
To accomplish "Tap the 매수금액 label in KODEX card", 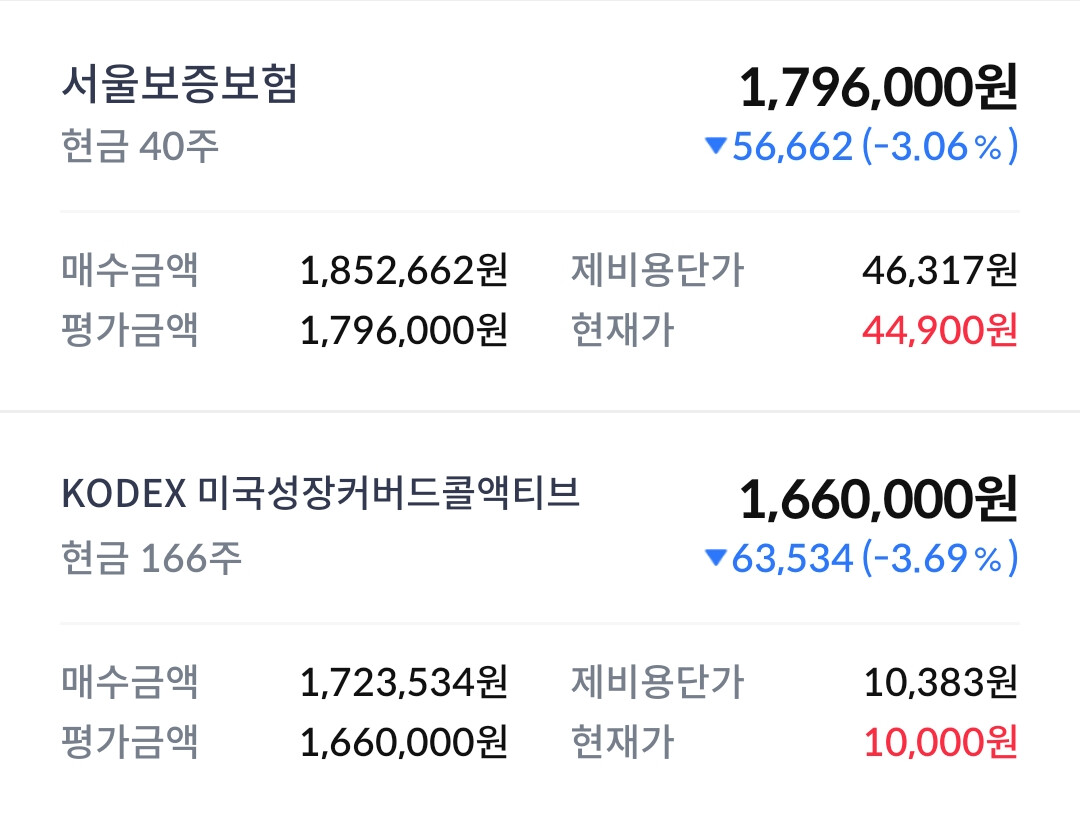I will [130, 682].
